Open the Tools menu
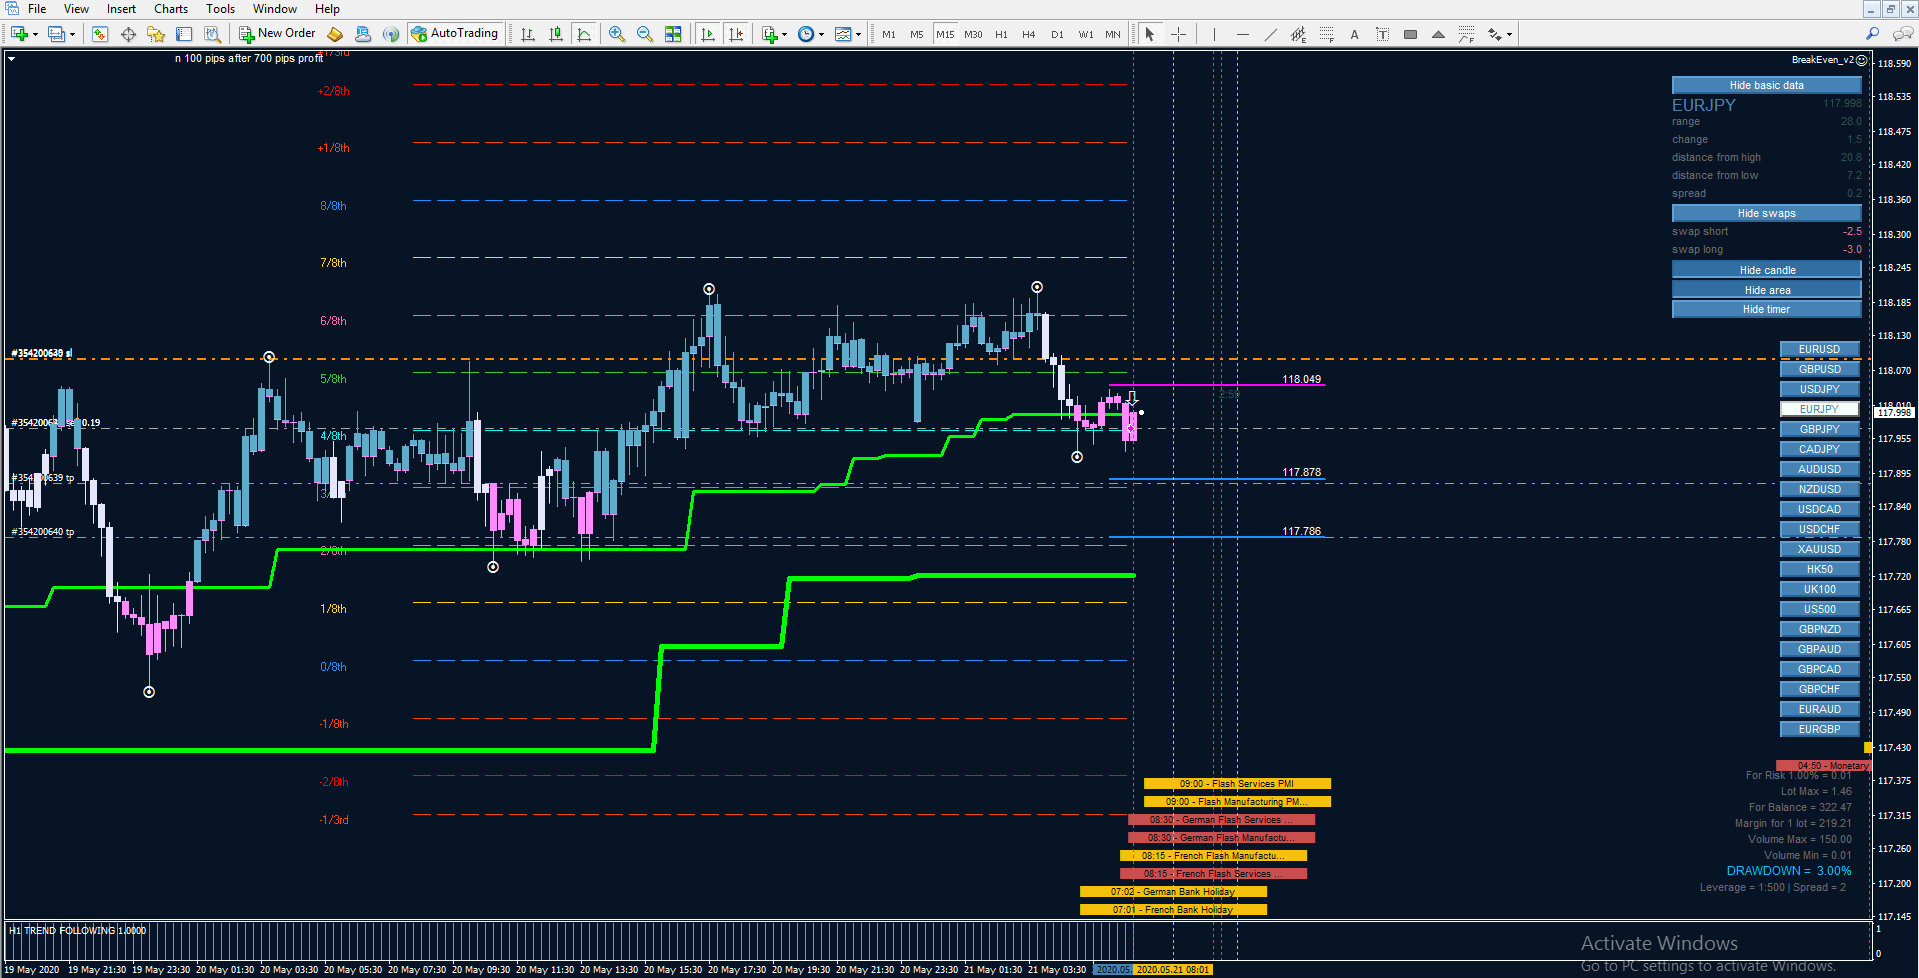This screenshot has height=978, width=1919. point(220,9)
